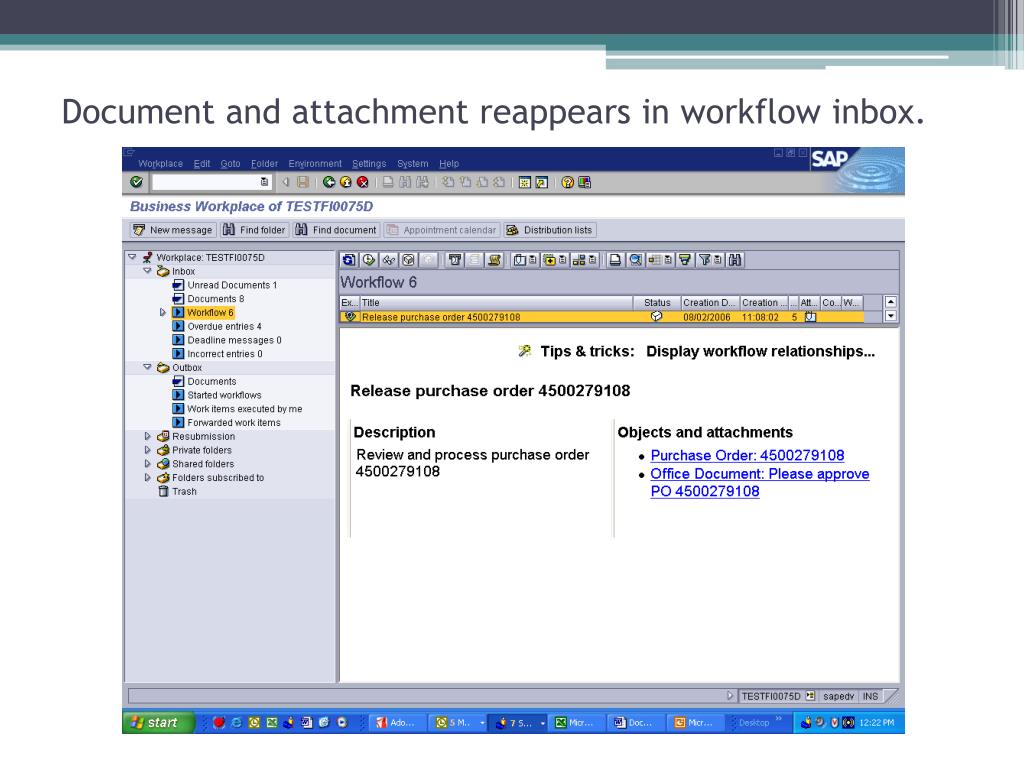Open the Folder menu

click(264, 163)
